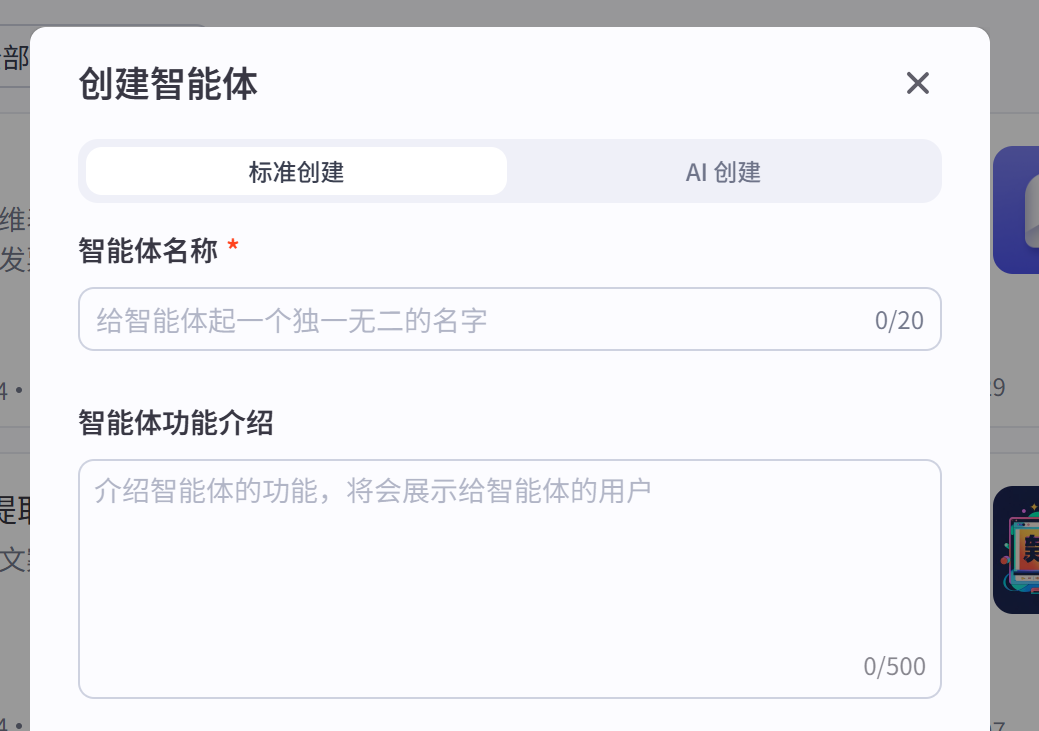The height and width of the screenshot is (731, 1039).
Task: Click the 创建智能体 dialog title
Action: (168, 84)
